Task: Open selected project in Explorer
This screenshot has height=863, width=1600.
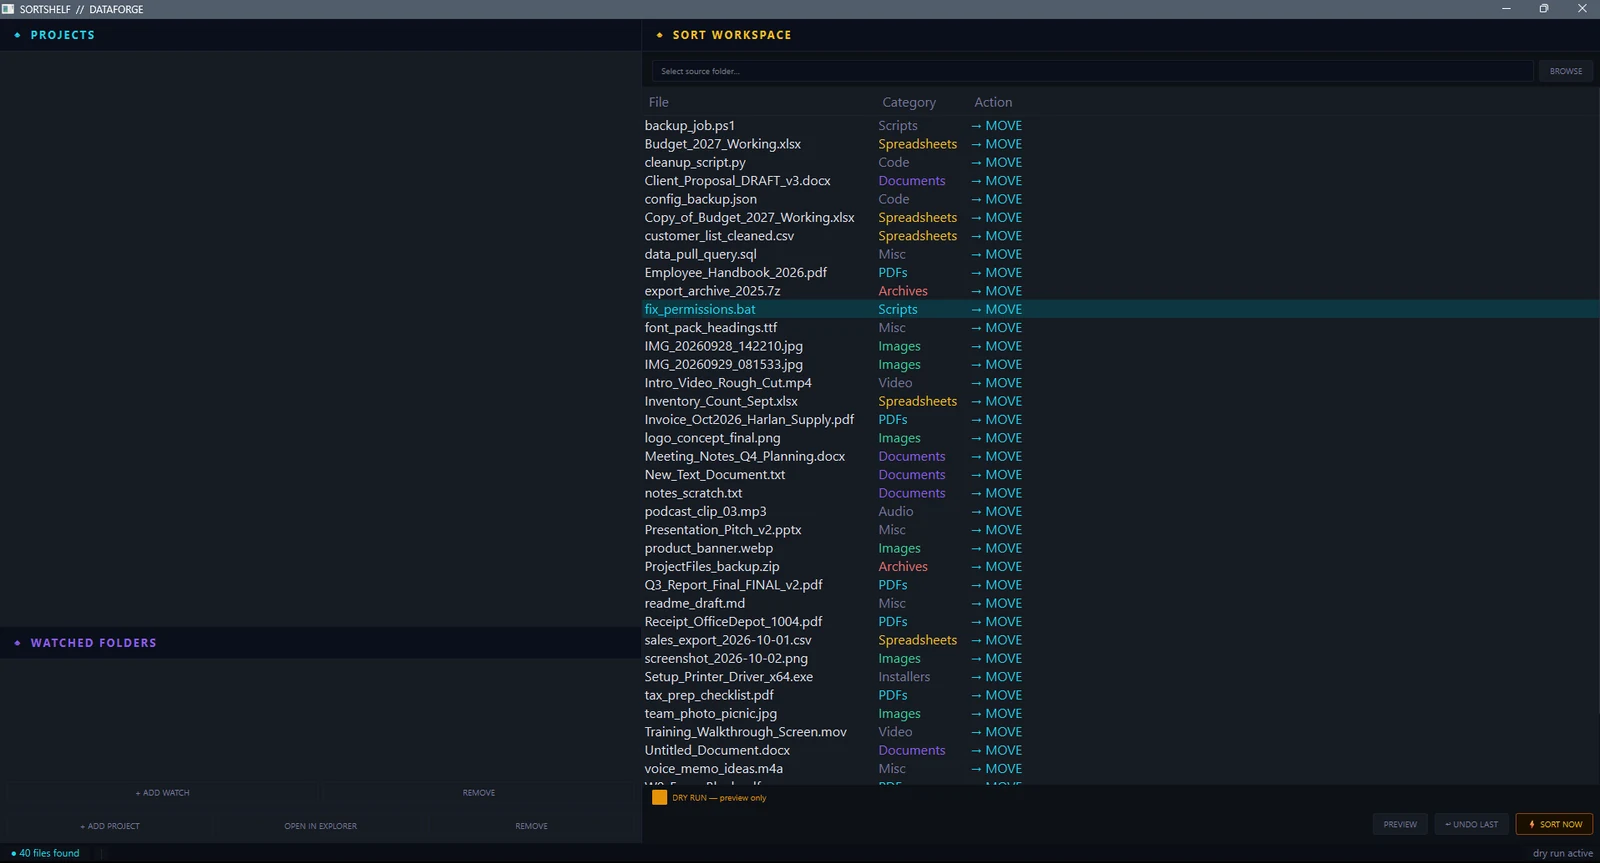Action: click(320, 826)
